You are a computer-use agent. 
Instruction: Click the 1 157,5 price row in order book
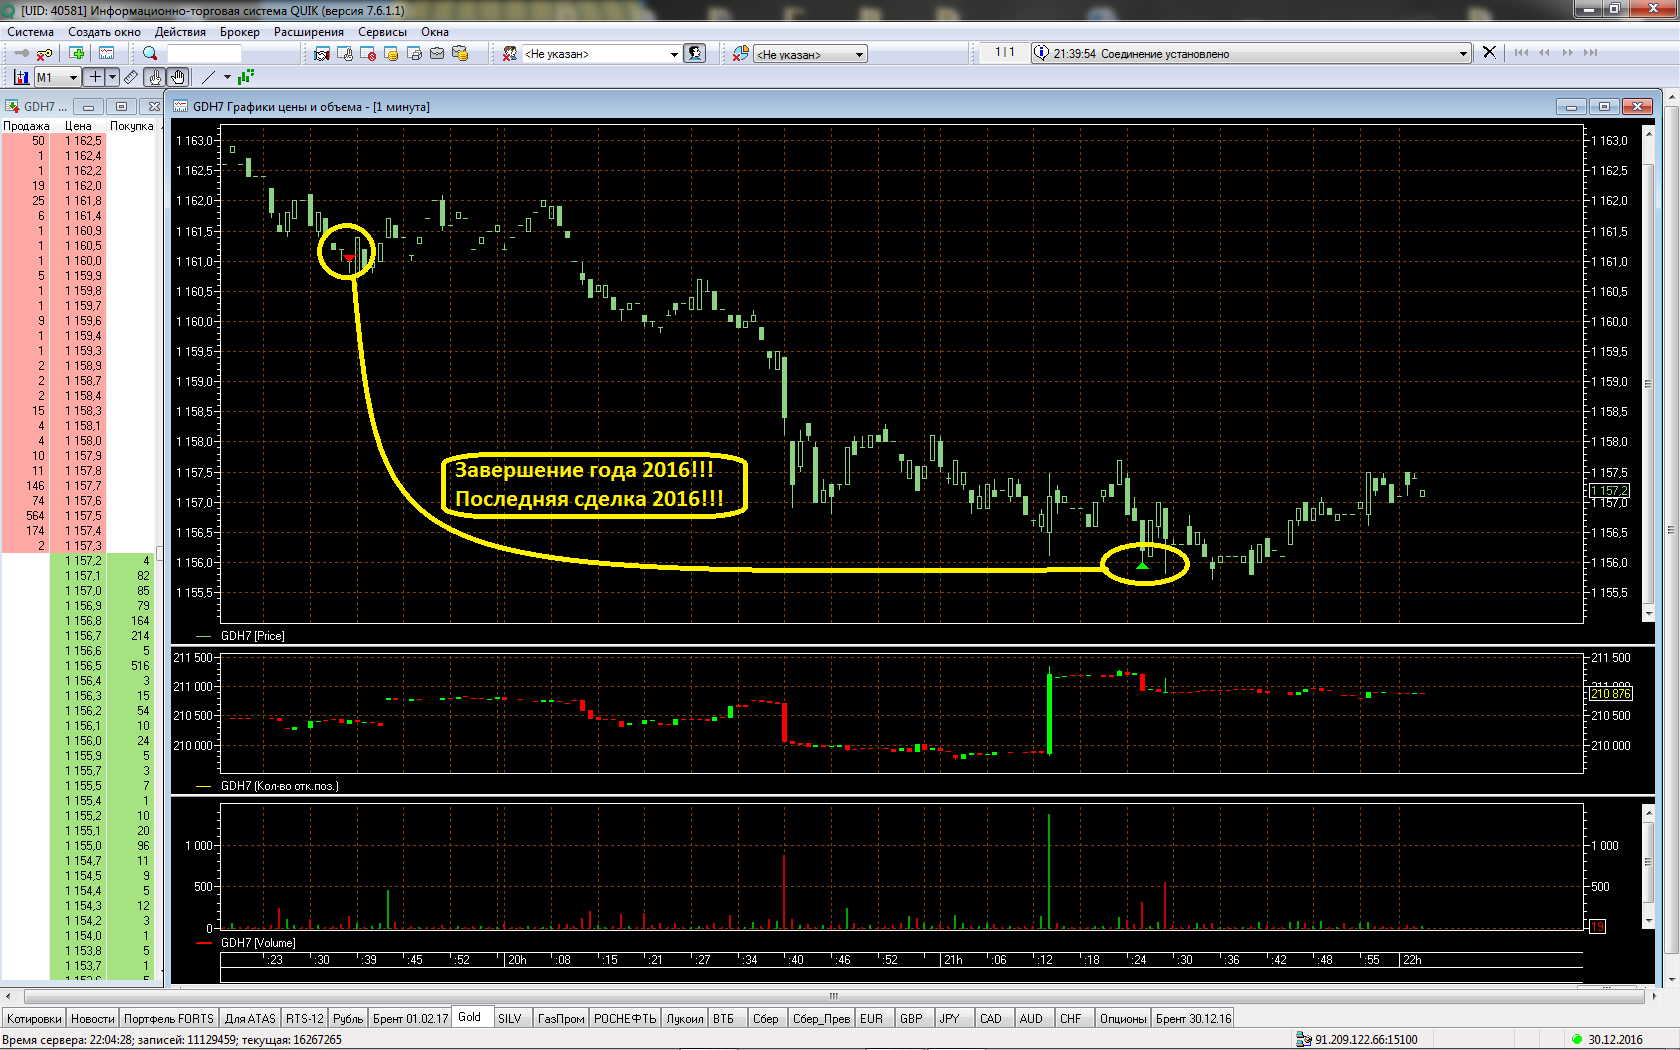[x=80, y=516]
